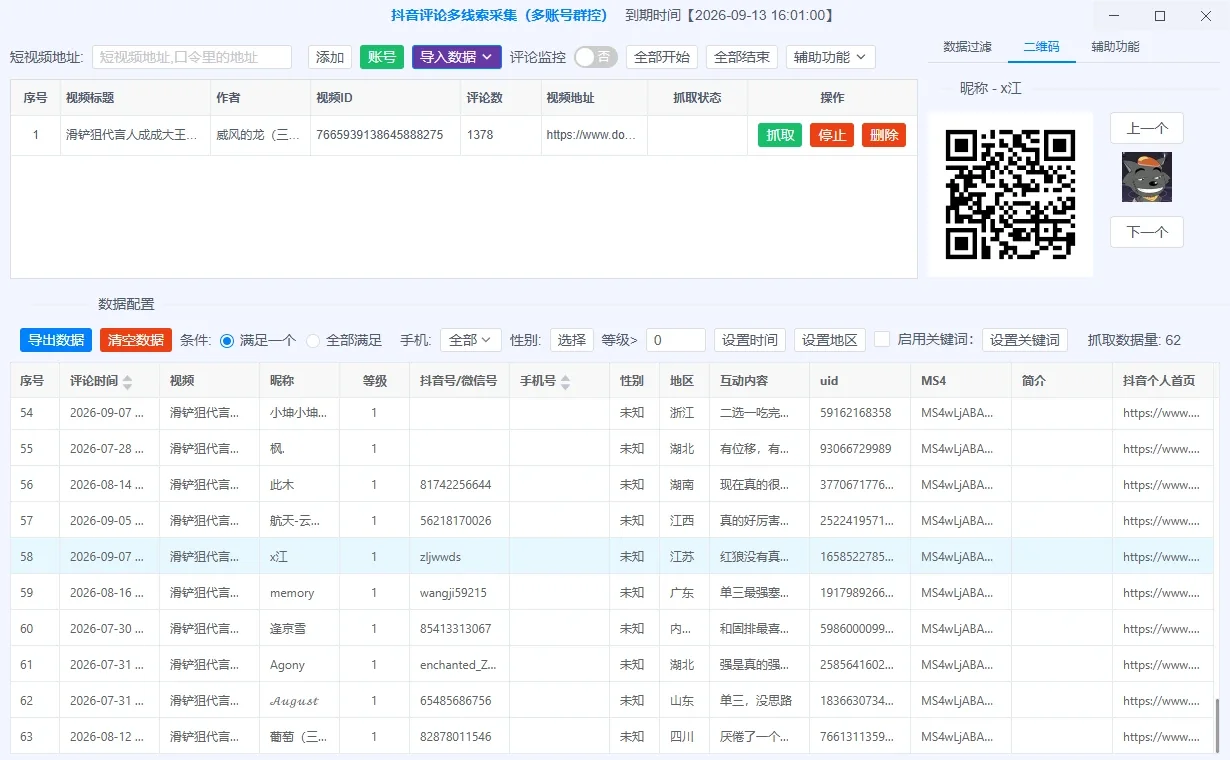Screen dimensions: 1230x760
Task: Click the enchanted_Z... account cell
Action: coord(459,665)
